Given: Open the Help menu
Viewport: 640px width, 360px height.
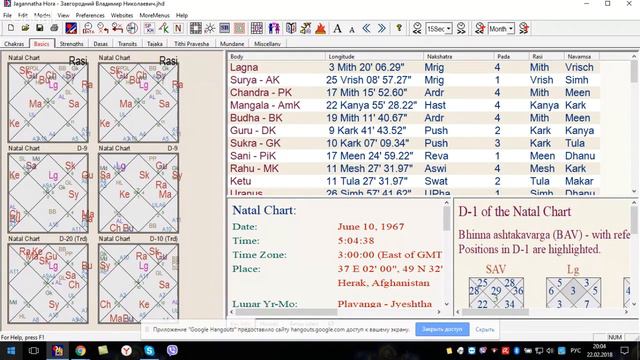Looking at the screenshot, I should coord(182,15).
